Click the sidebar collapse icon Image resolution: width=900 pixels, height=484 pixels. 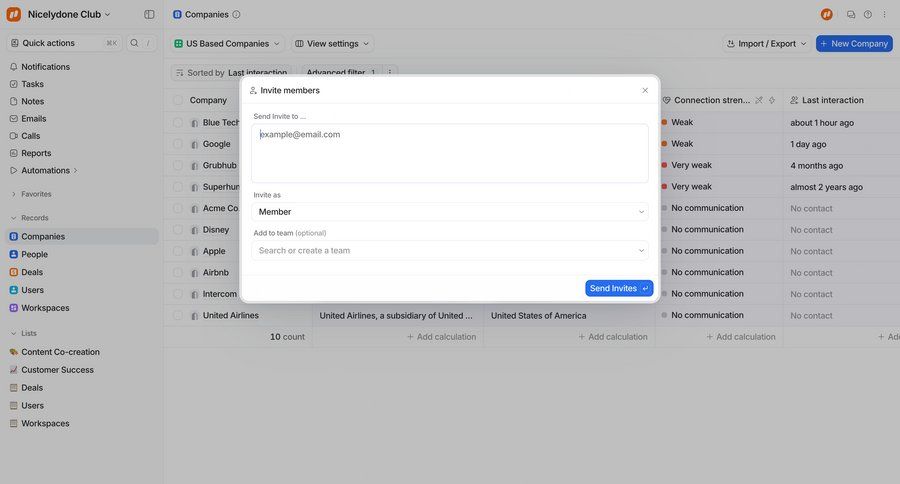point(149,15)
